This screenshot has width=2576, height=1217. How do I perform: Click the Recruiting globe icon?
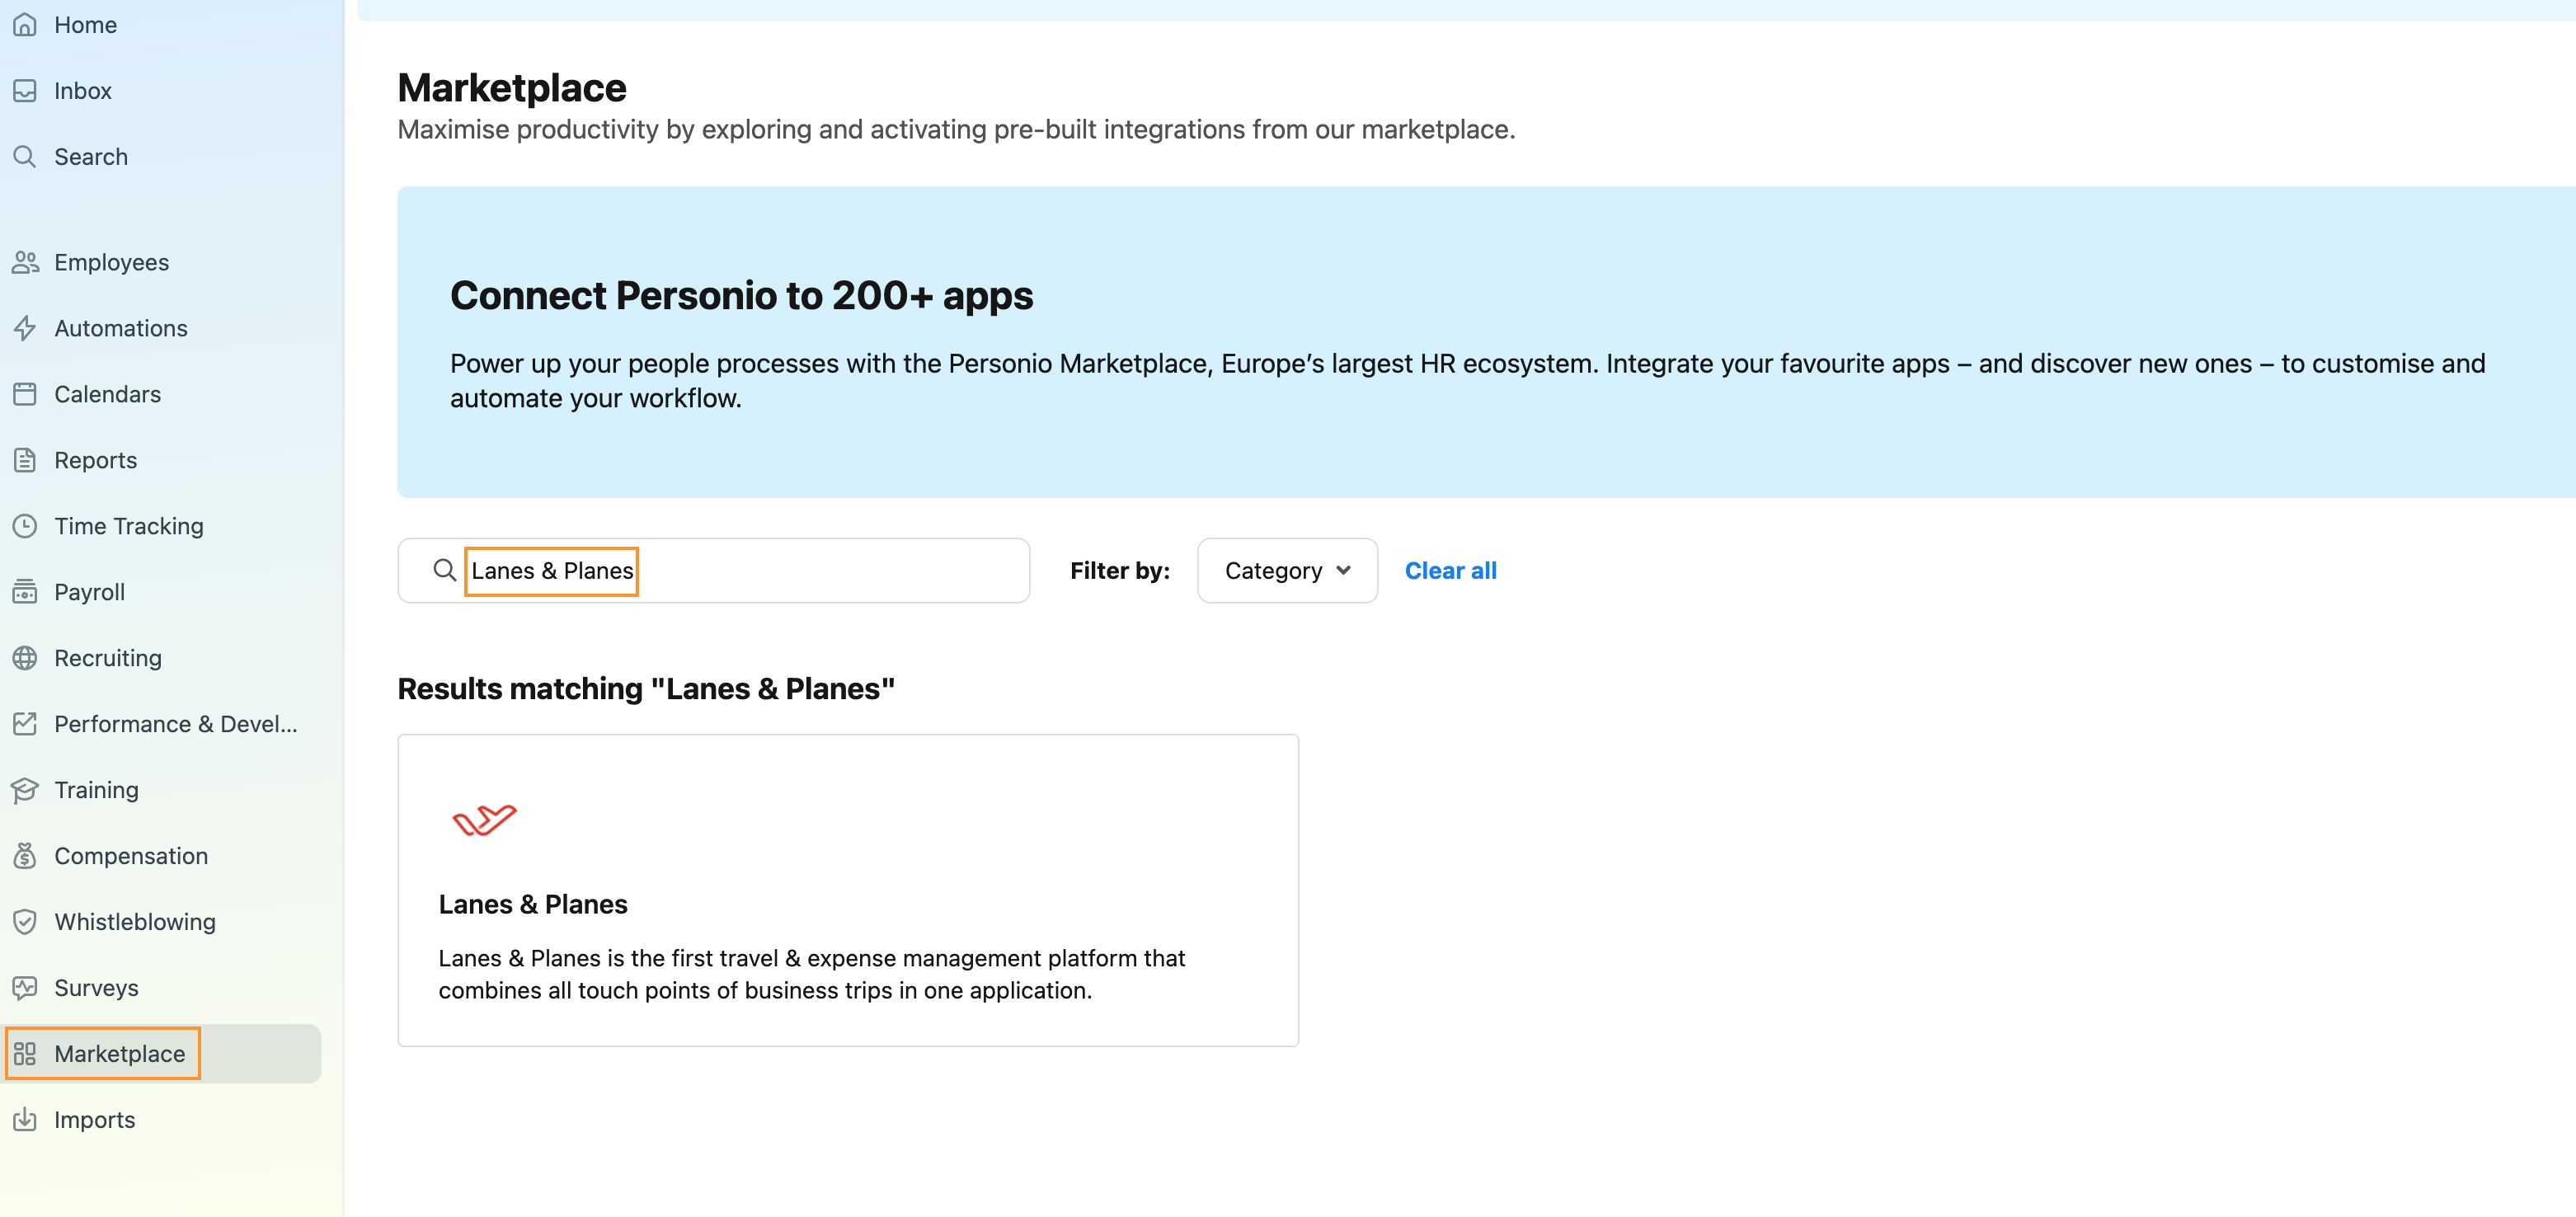(25, 658)
